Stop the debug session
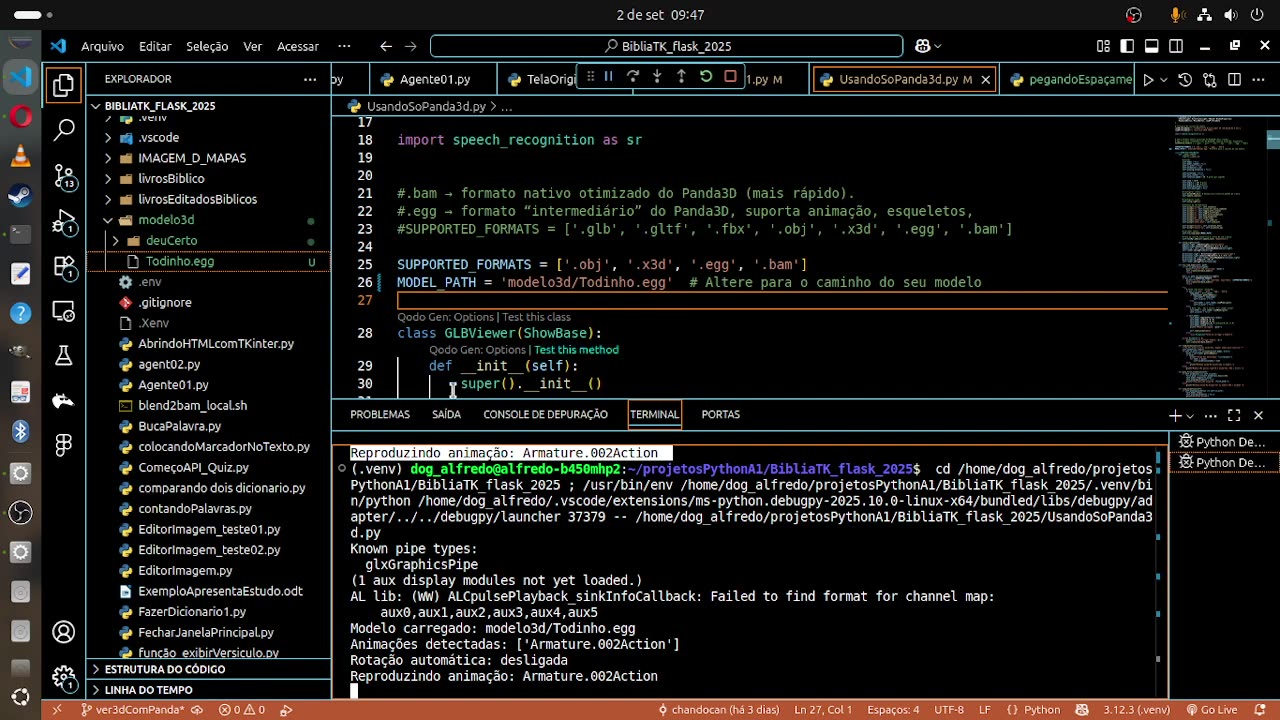 point(730,77)
